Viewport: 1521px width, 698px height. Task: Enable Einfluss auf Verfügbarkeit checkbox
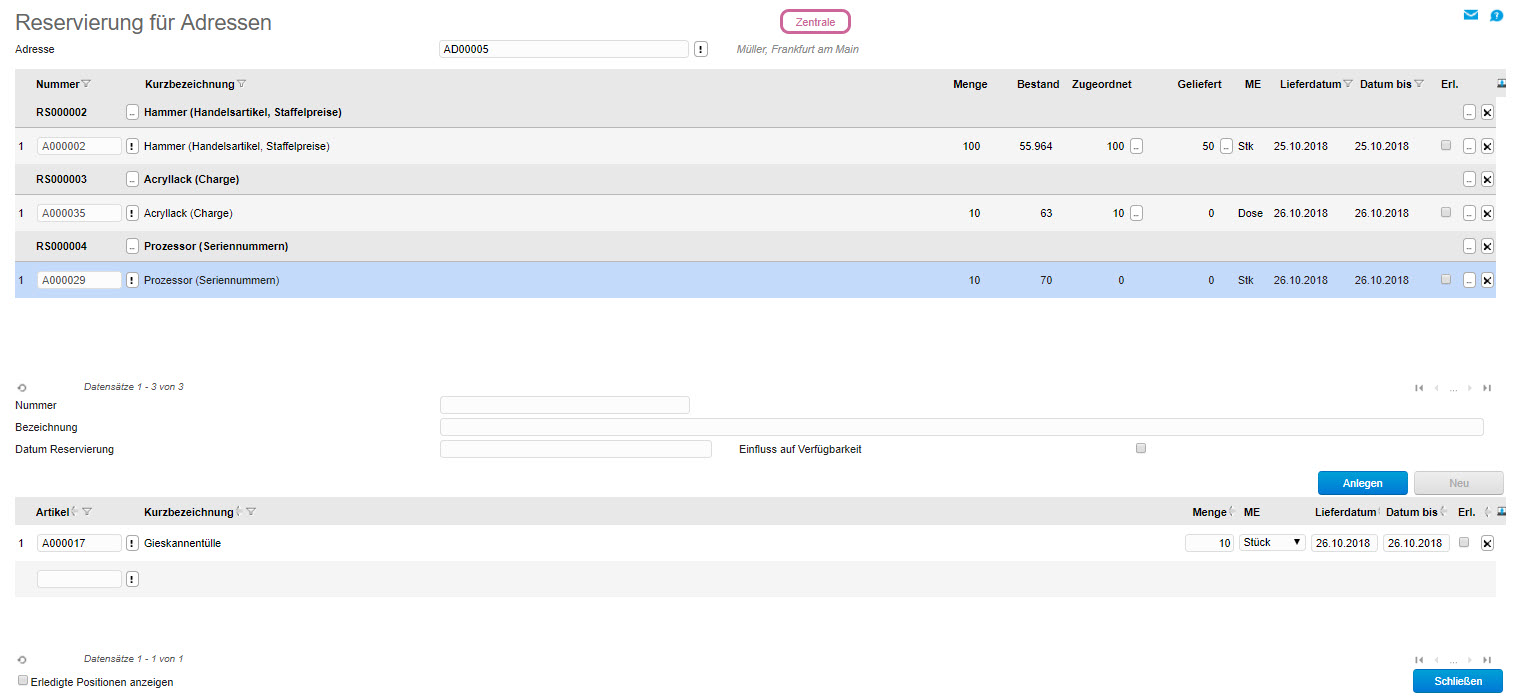1141,449
